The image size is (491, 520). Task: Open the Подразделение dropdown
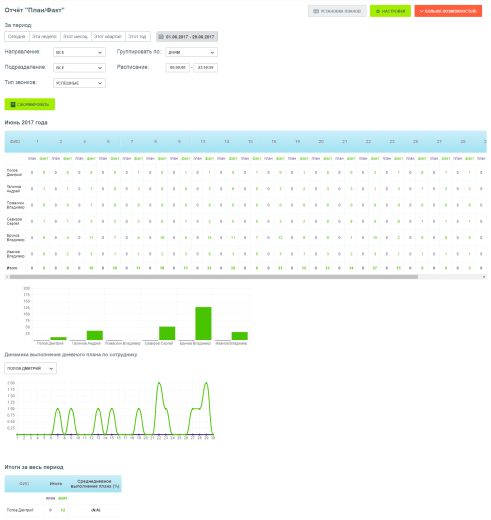(x=79, y=68)
